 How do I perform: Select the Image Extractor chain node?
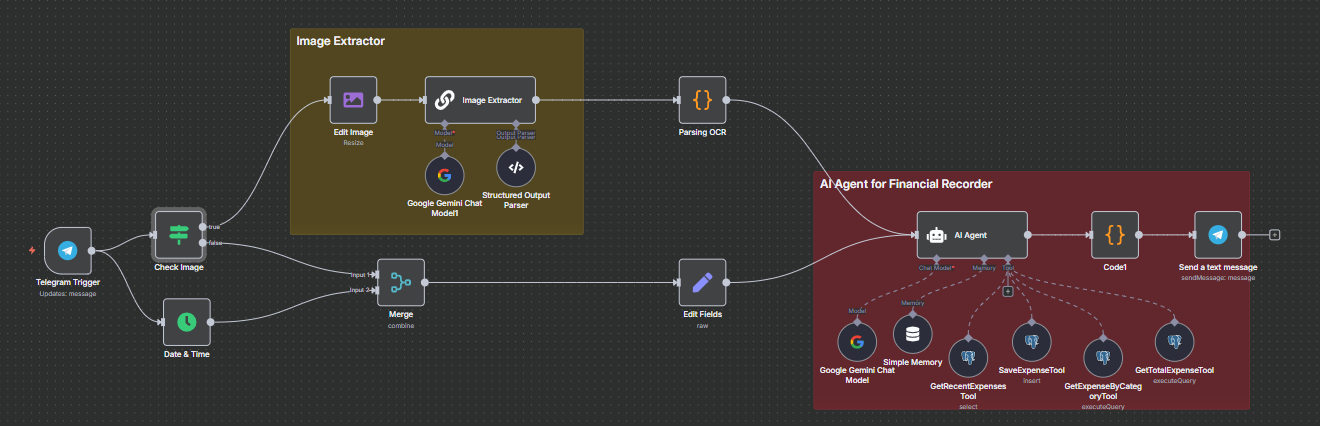(480, 100)
